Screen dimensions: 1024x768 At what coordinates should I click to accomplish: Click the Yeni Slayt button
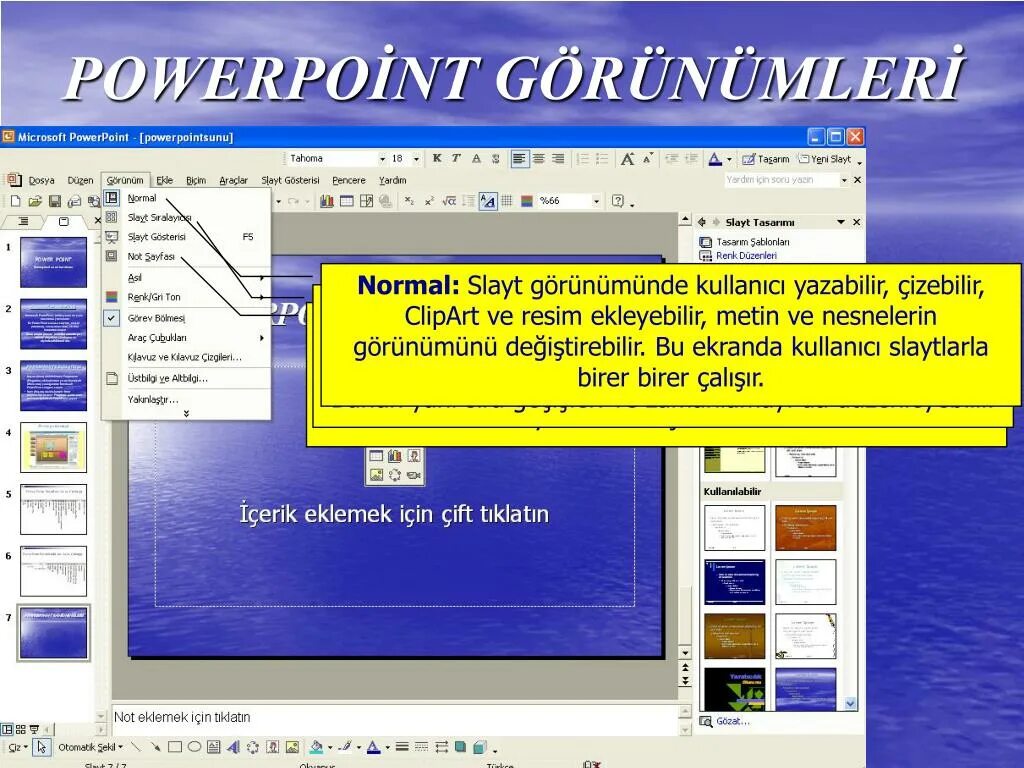[824, 159]
